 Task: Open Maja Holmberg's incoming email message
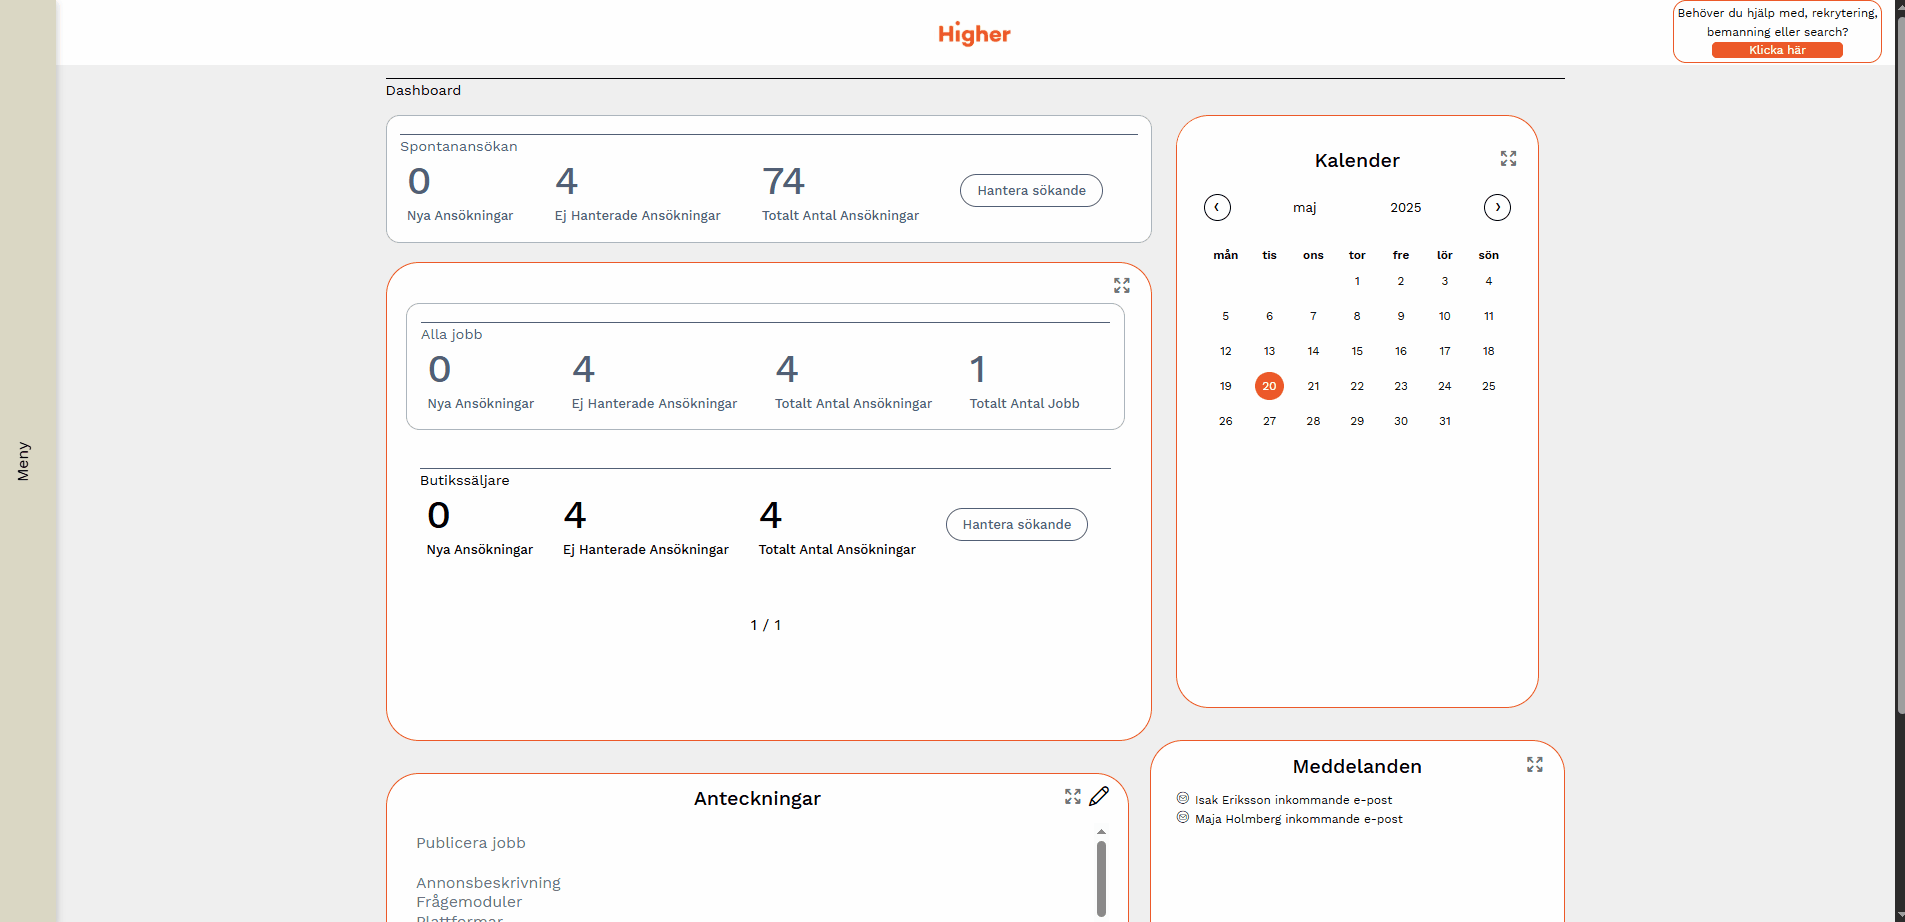coord(1297,819)
